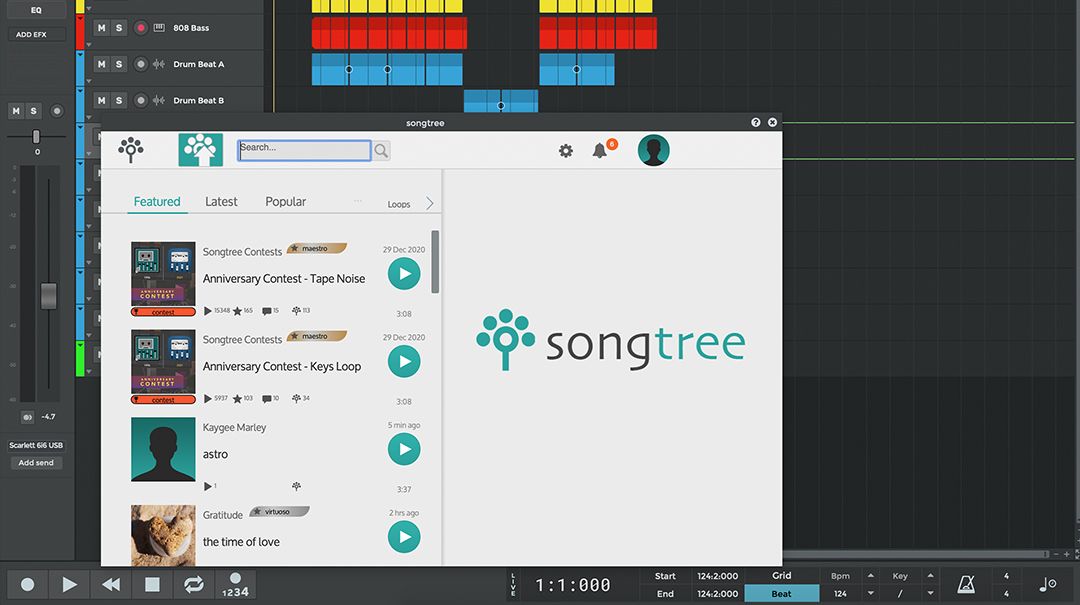This screenshot has height=605, width=1080.
Task: Open the astro silhouette thumbnail
Action: [x=163, y=449]
